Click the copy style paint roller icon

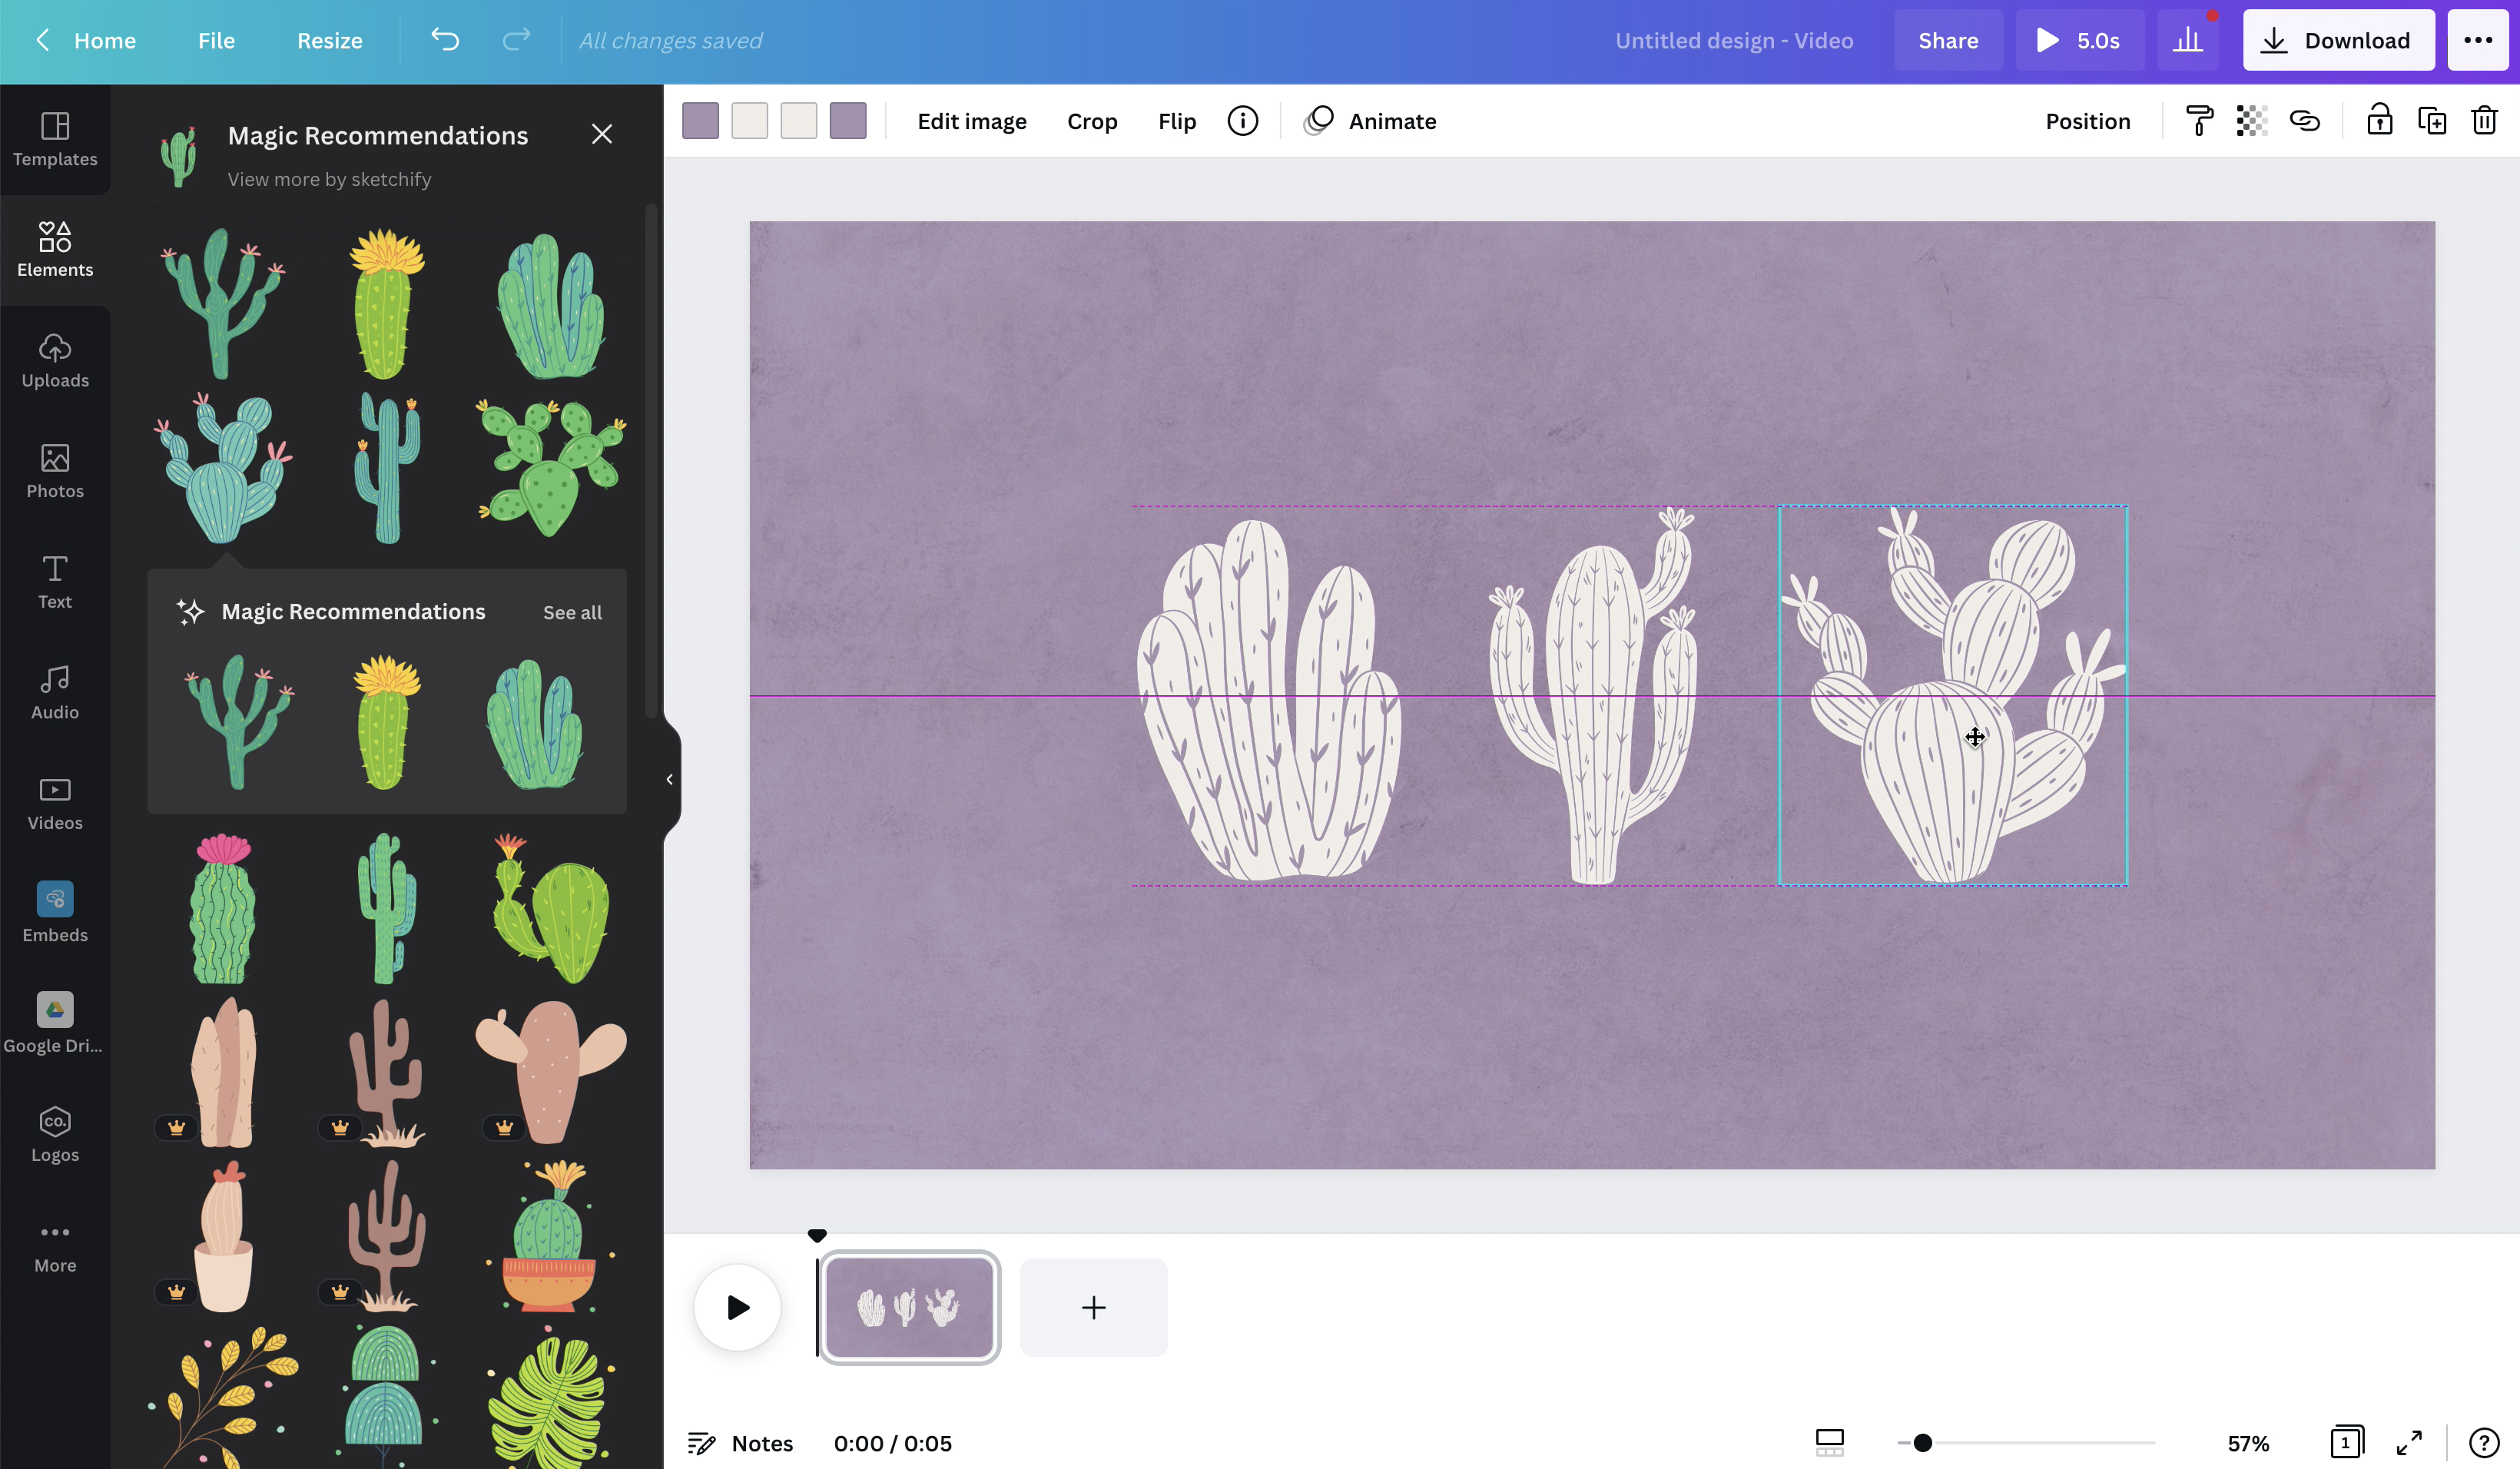2199,121
